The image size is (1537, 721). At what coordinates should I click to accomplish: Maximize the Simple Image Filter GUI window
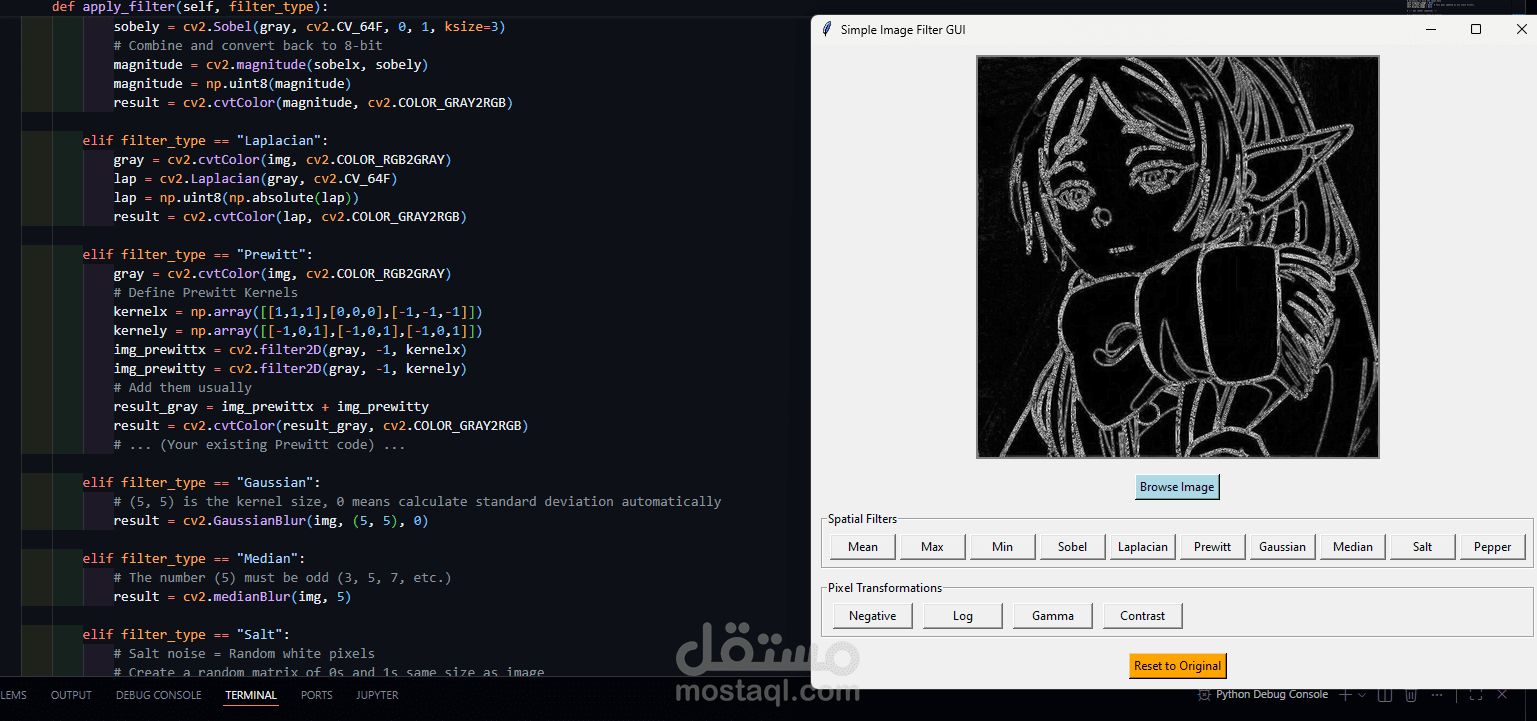1476,29
